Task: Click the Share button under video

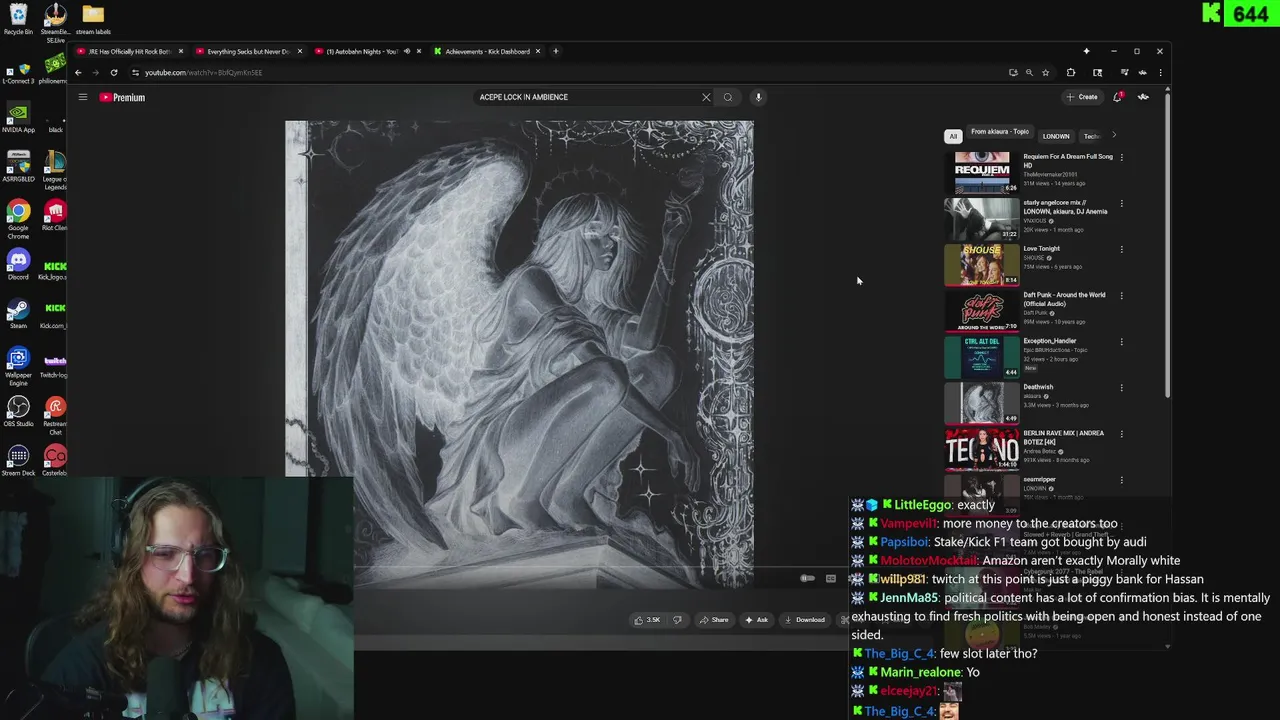Action: point(714,620)
